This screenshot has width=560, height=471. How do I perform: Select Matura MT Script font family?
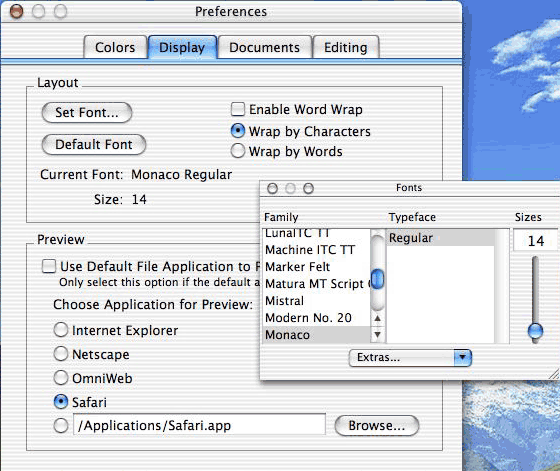point(316,284)
